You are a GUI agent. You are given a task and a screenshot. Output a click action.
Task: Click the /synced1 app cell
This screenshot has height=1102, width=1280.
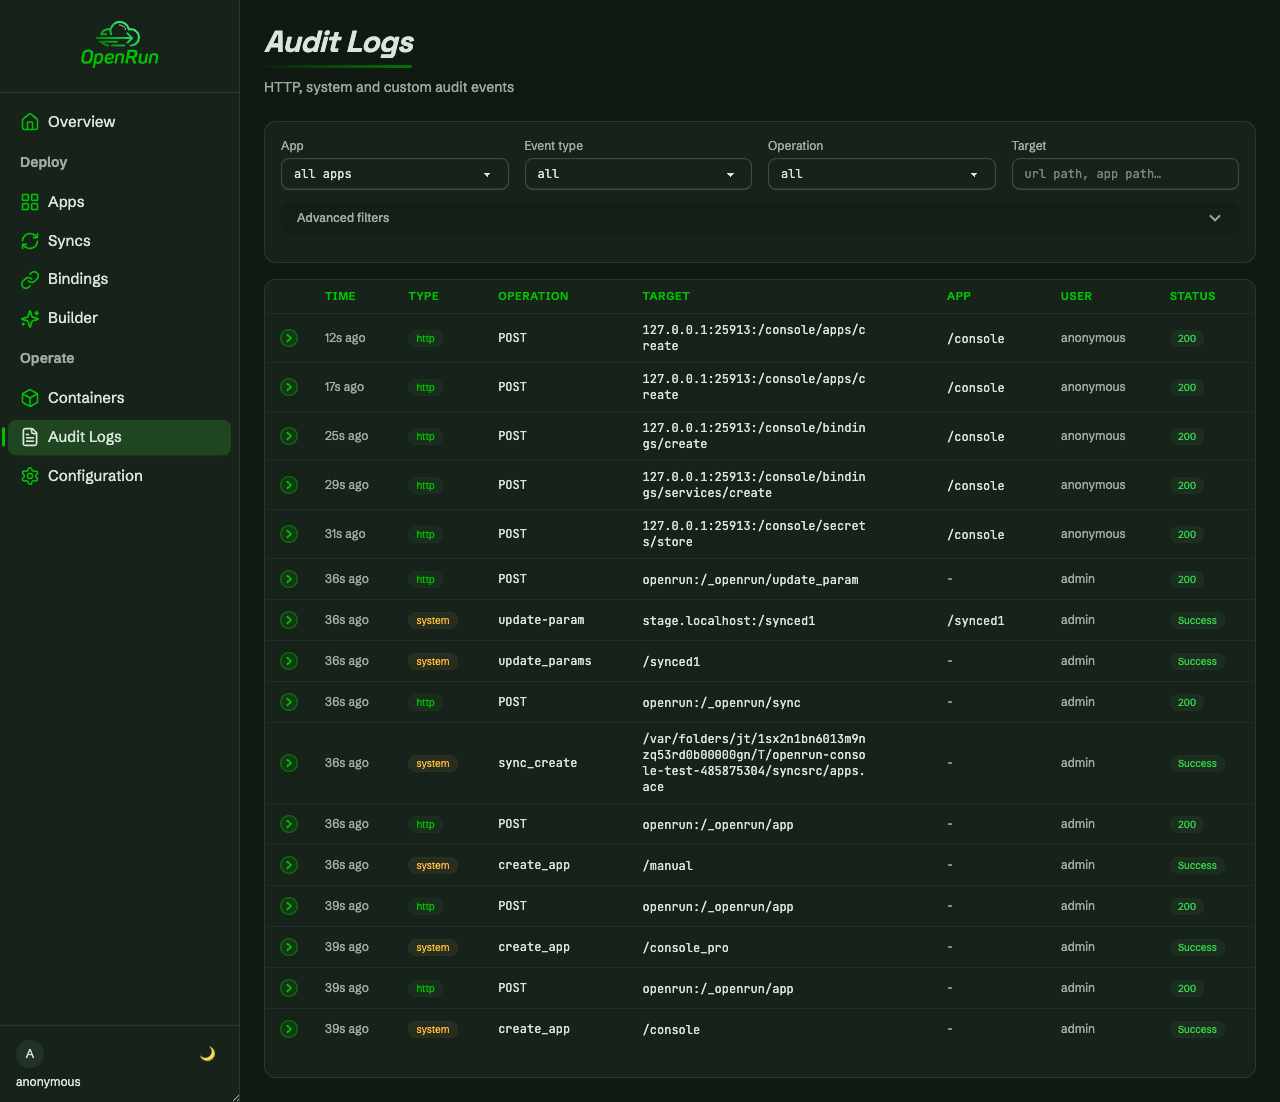point(975,621)
